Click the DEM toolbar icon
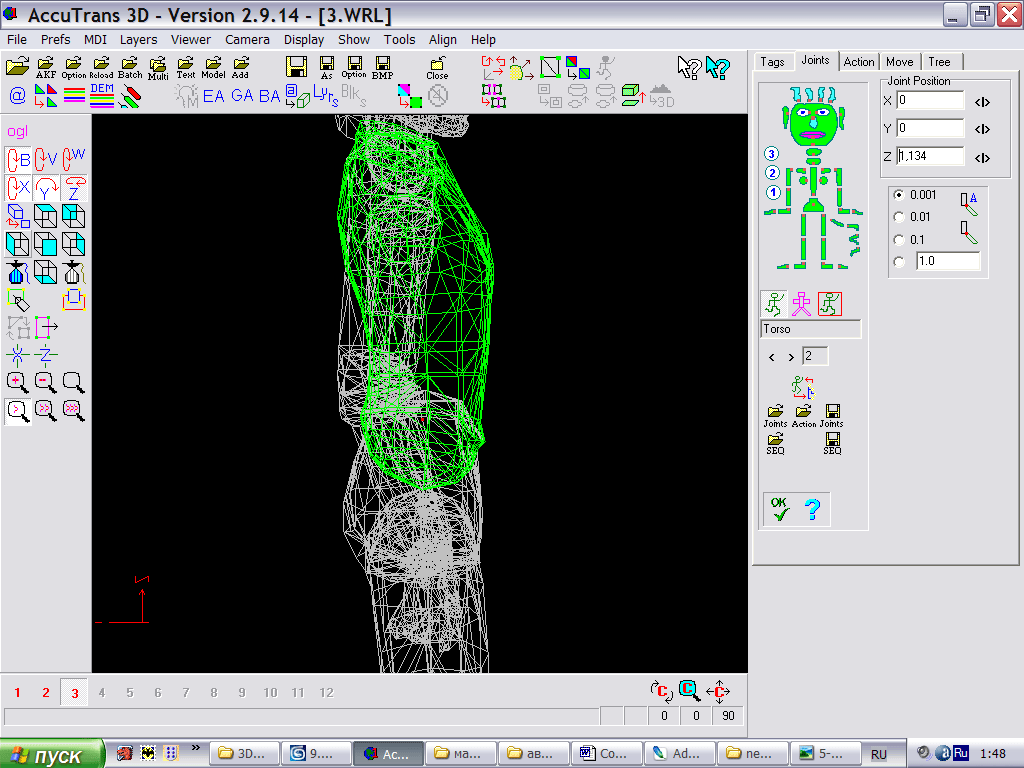This screenshot has width=1024, height=768. 102,96
